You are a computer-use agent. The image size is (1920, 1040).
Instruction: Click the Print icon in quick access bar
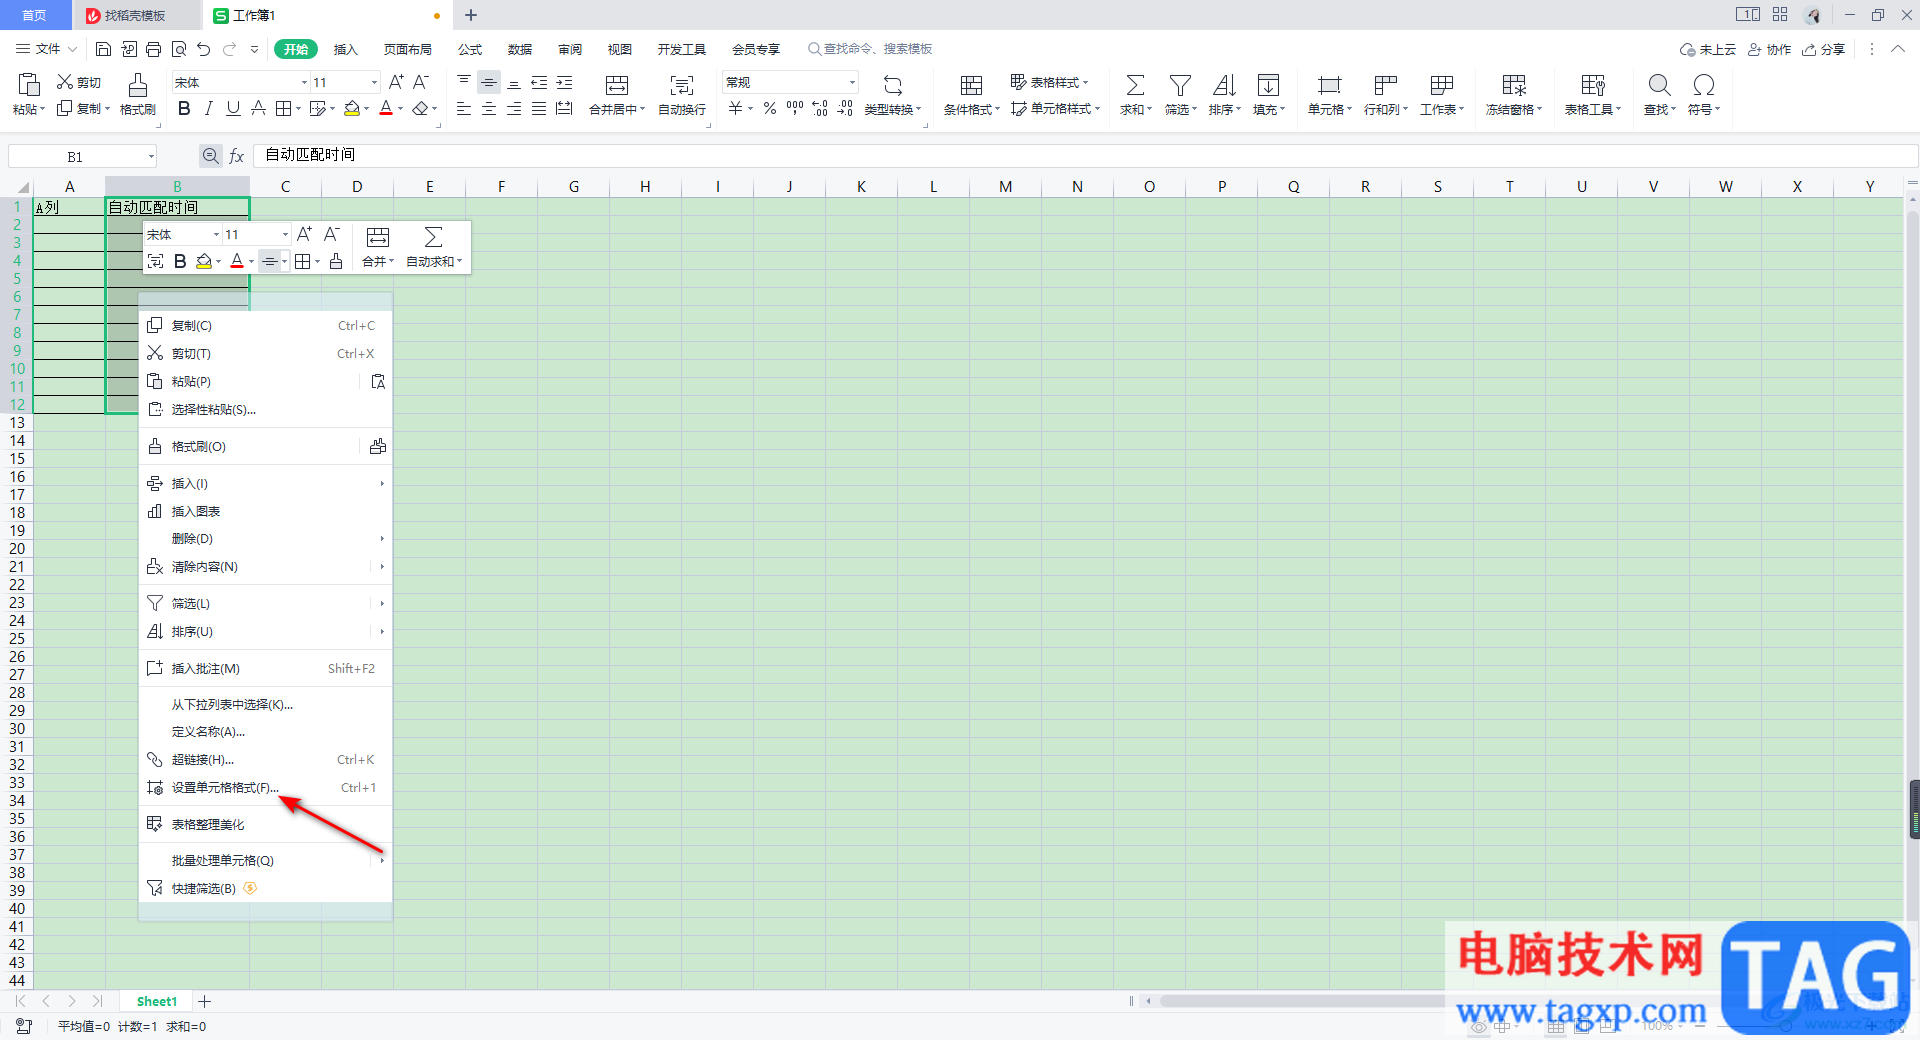point(153,49)
